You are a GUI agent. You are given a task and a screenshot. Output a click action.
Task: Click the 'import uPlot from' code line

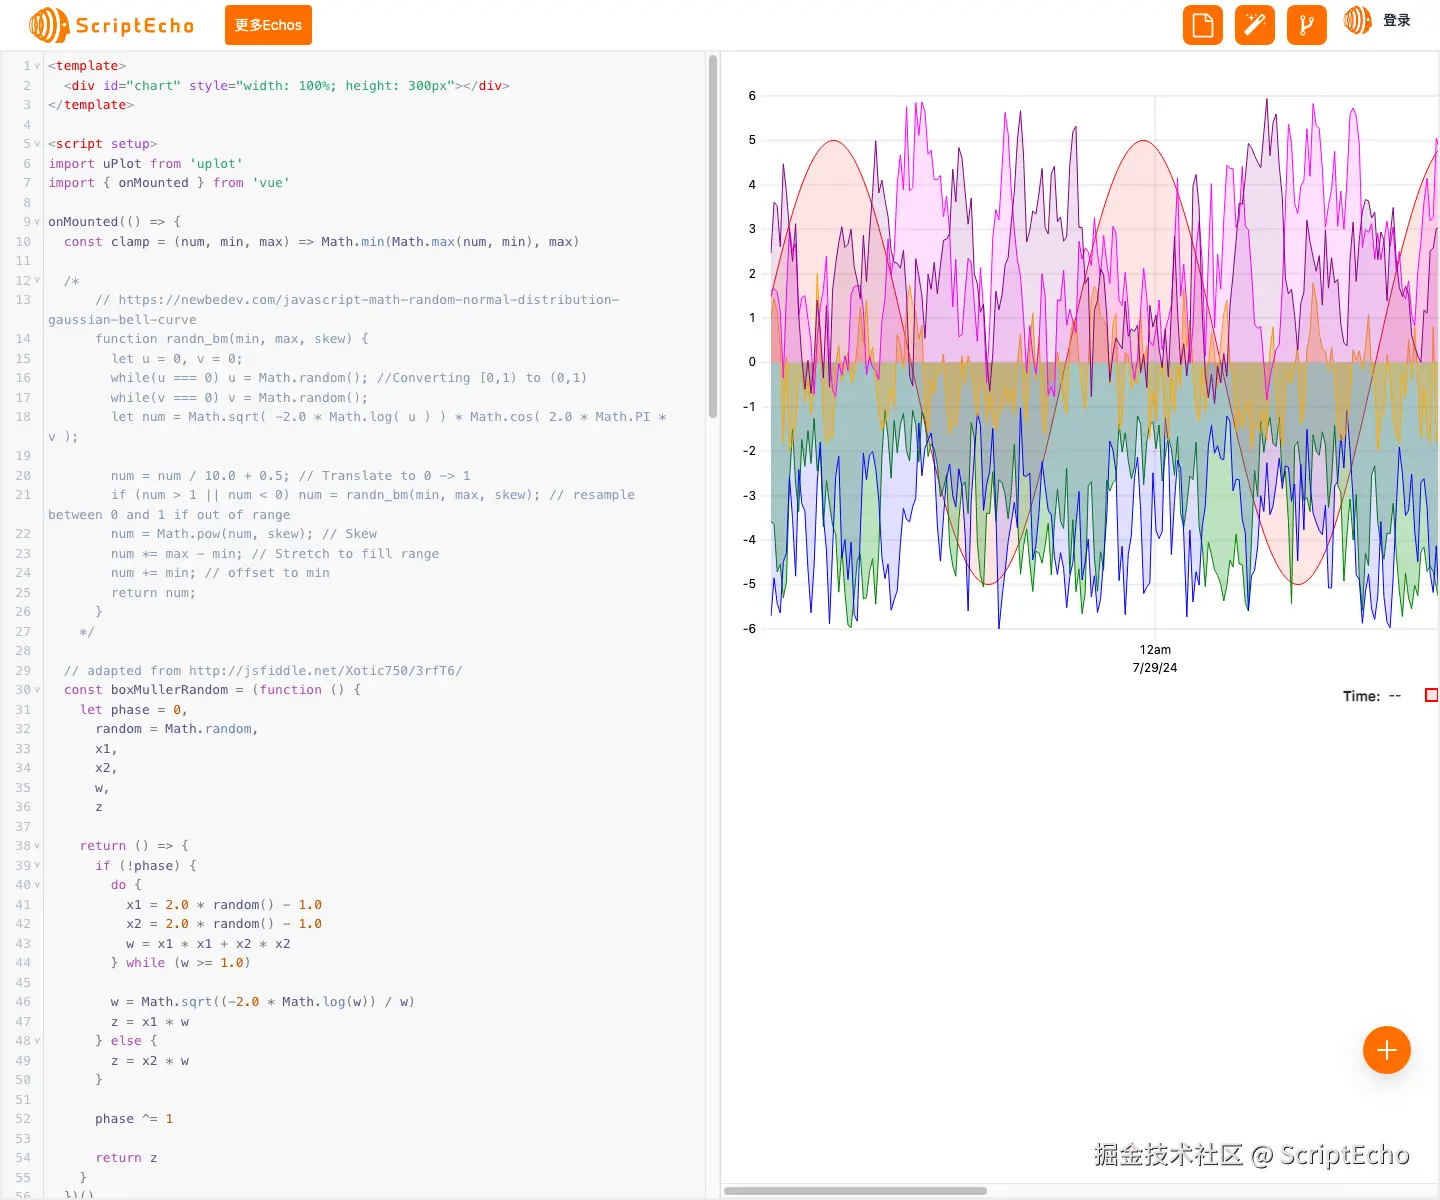click(x=146, y=164)
